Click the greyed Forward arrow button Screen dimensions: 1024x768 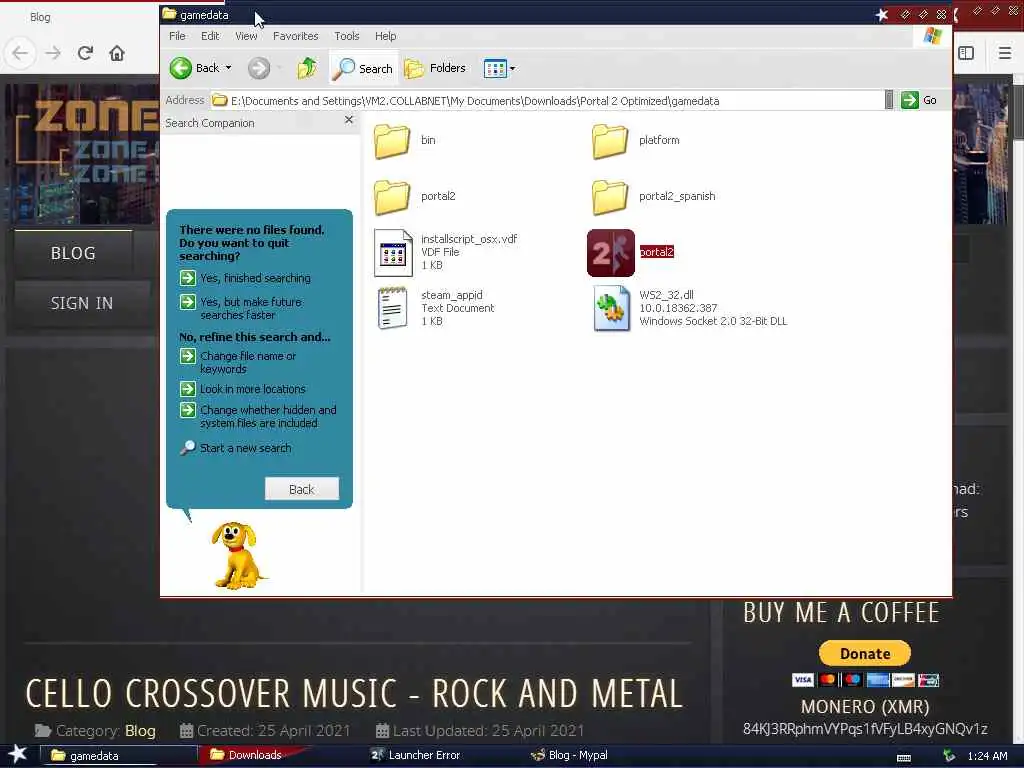click(x=259, y=68)
